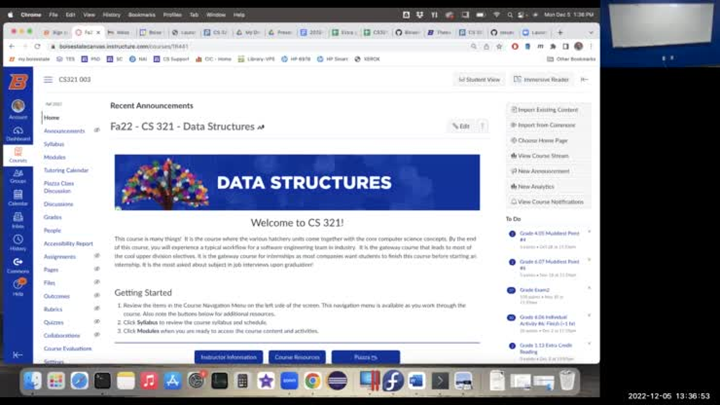This screenshot has height=405, width=720.
Task: Click the Student View button
Action: click(479, 79)
